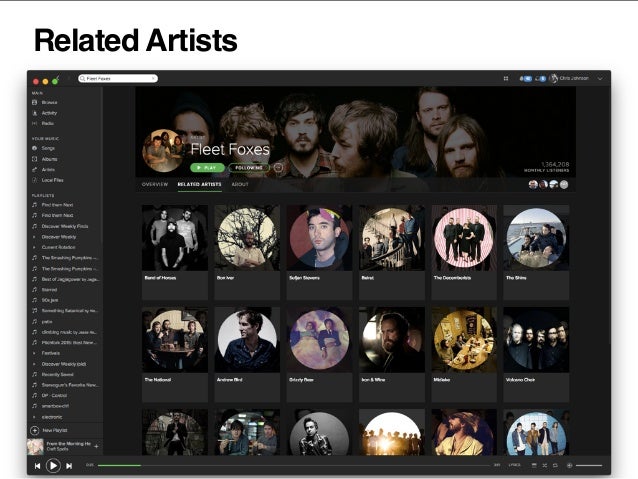Click the song progress bar

(x=294, y=465)
